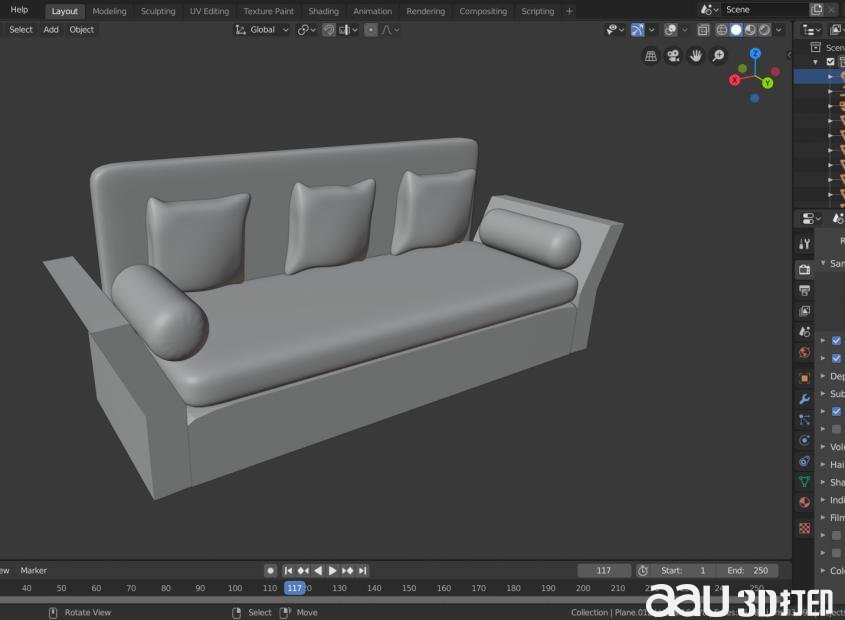Enable wireframe viewport shading
Viewport: 845px width, 620px height.
(x=721, y=30)
